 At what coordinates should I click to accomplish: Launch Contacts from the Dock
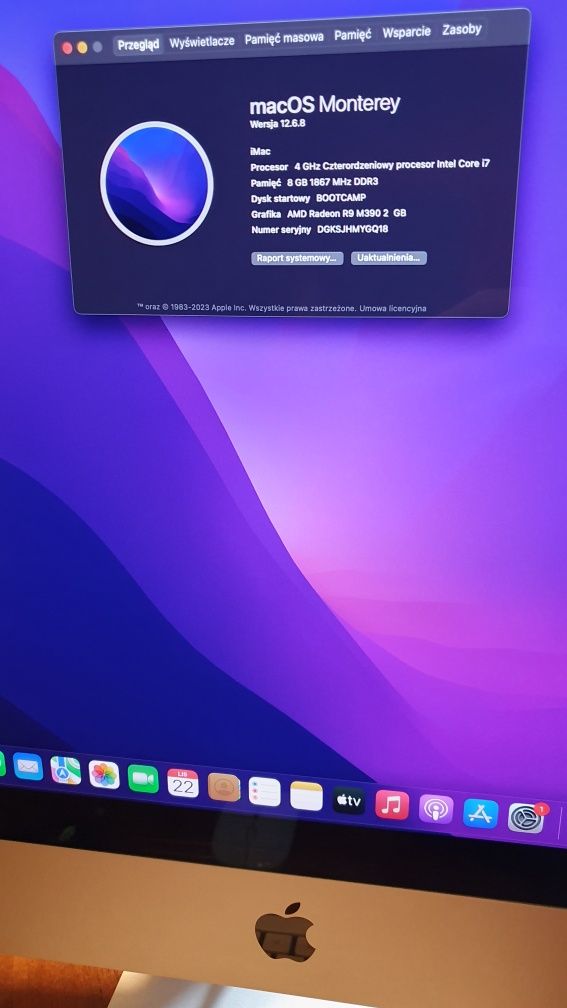click(224, 788)
